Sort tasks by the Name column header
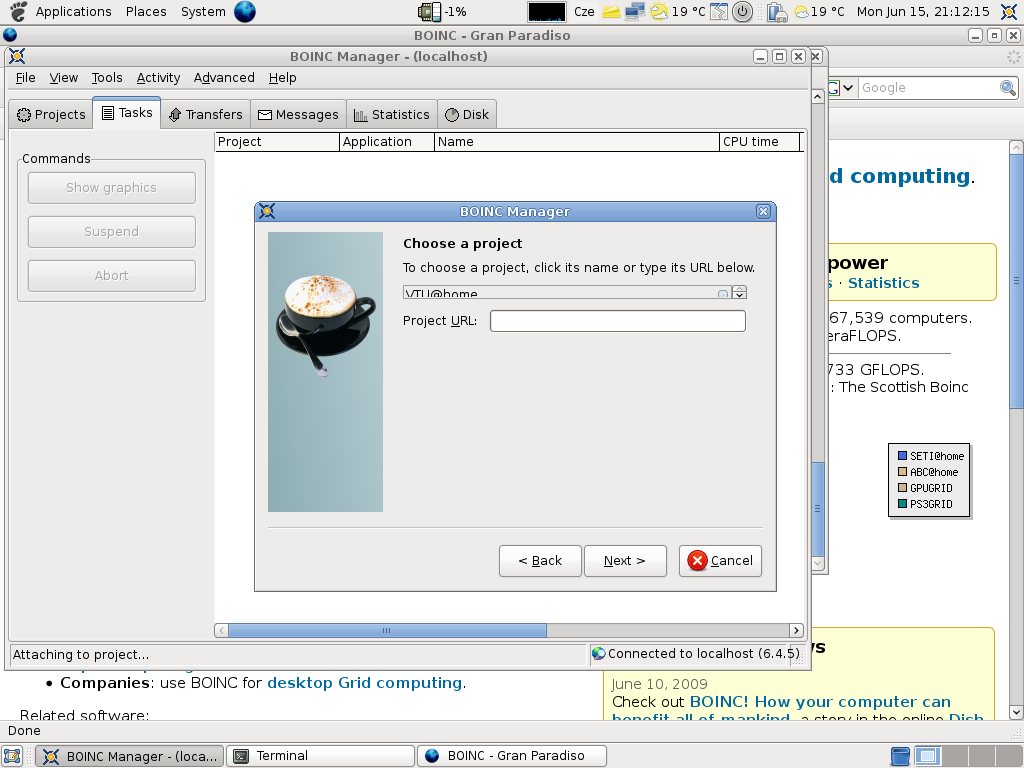The width and height of the screenshot is (1024, 768). [577, 142]
